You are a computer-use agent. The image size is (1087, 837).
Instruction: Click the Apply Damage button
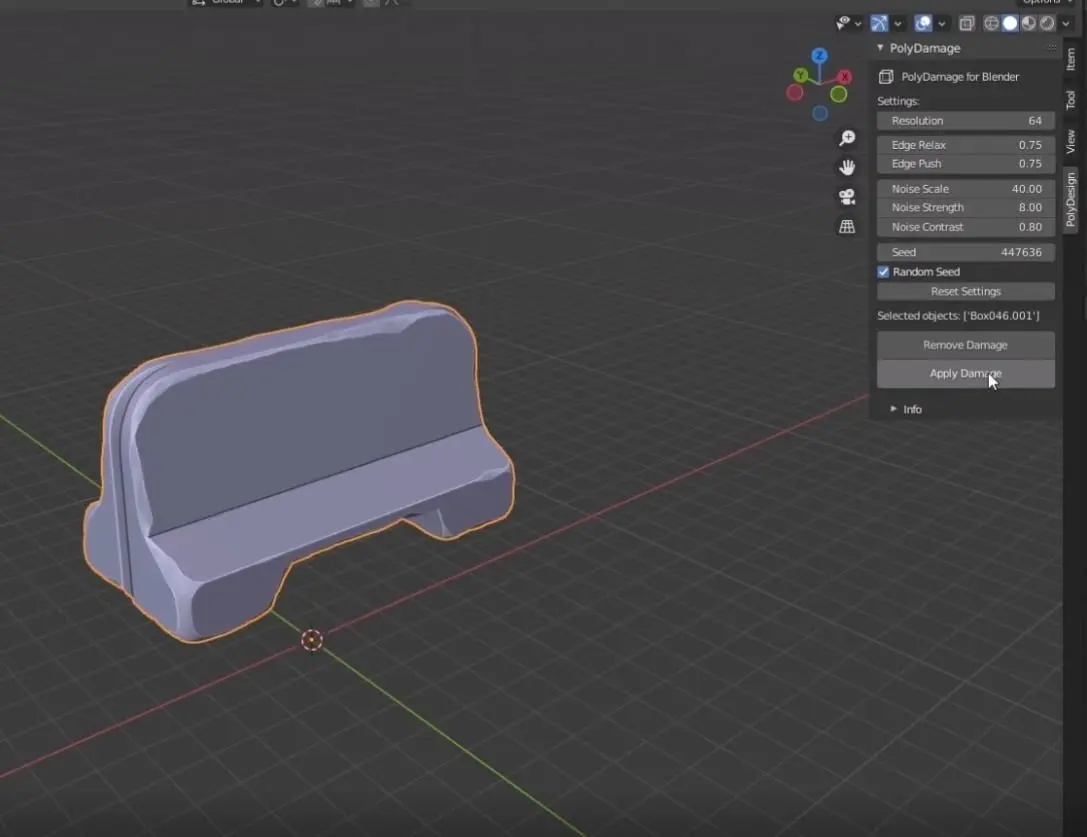point(966,374)
